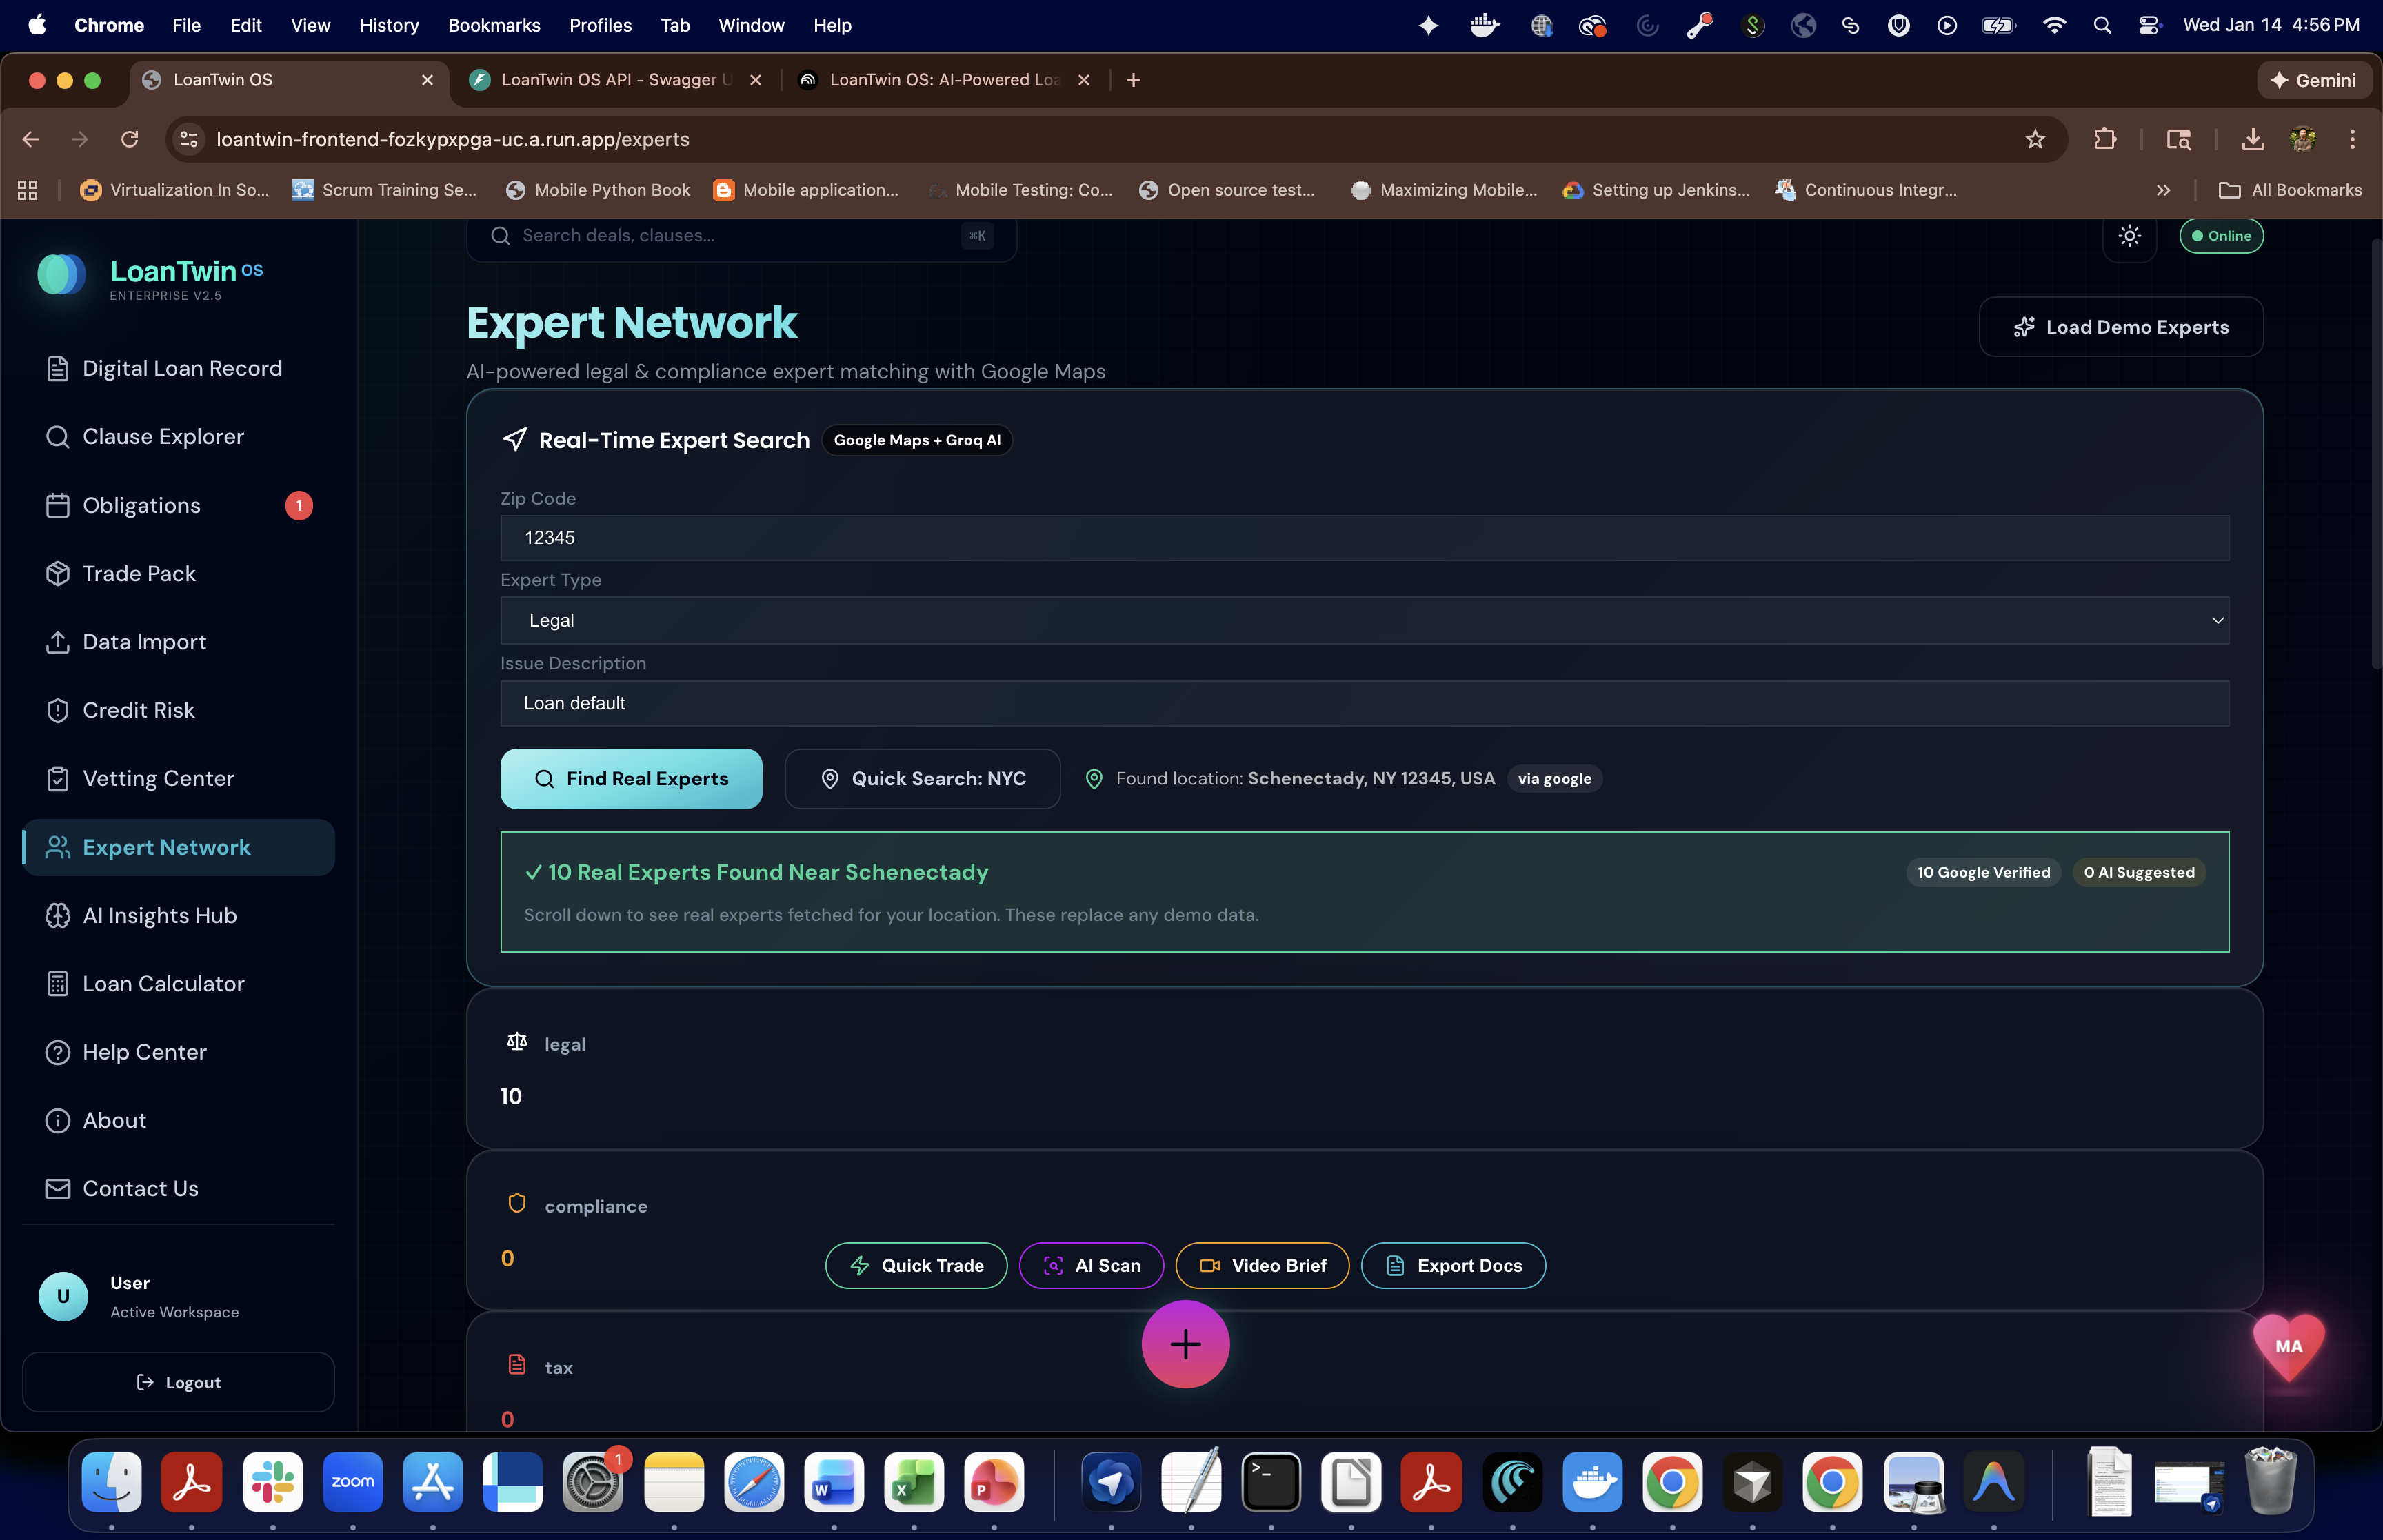Toggle the light/dark theme sun icon
This screenshot has width=2383, height=1540.
(x=2129, y=236)
